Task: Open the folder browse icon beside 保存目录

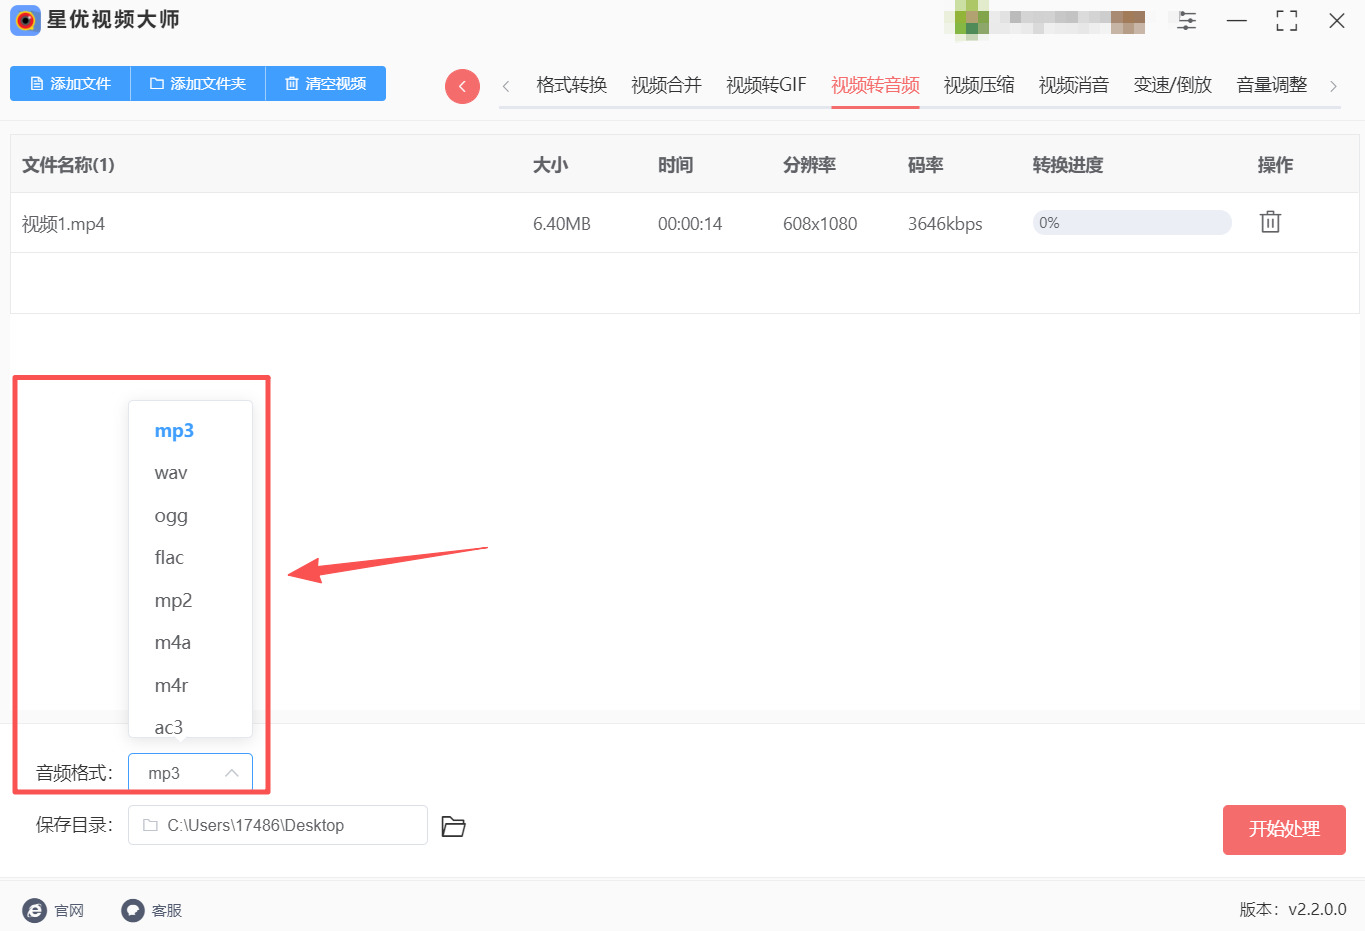Action: [x=454, y=826]
